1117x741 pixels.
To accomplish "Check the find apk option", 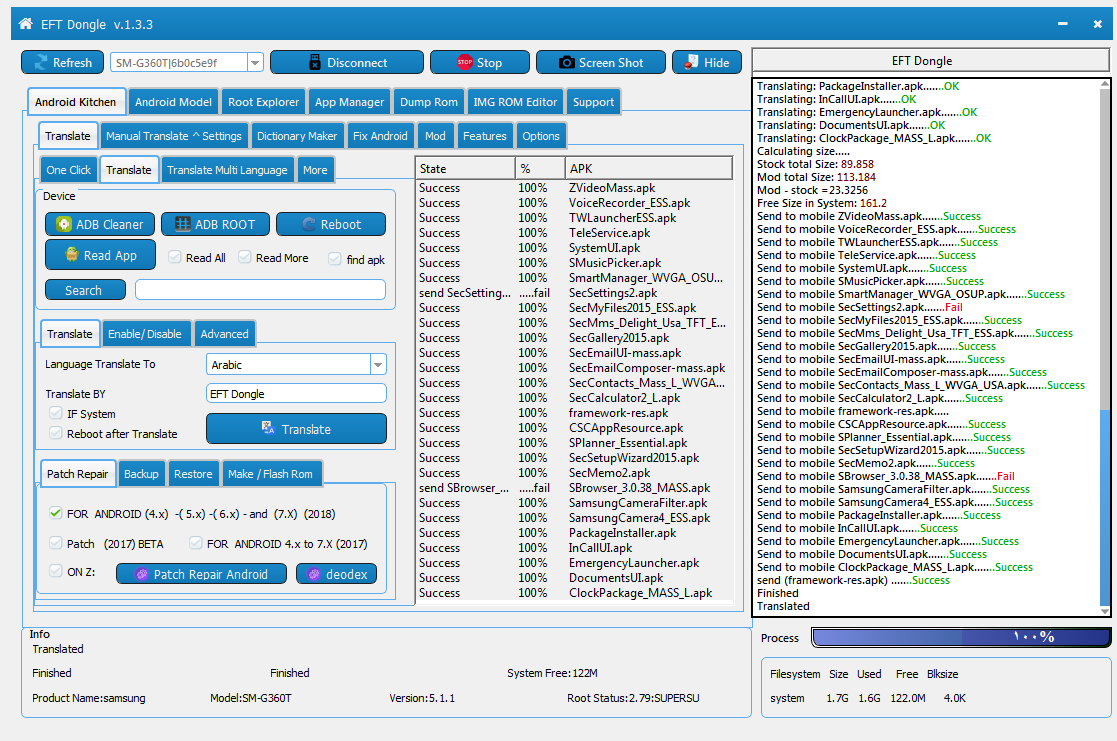I will coord(335,259).
